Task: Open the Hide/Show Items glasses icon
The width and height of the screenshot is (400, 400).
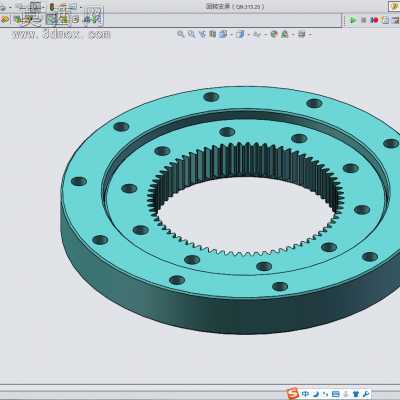Action: click(257, 34)
